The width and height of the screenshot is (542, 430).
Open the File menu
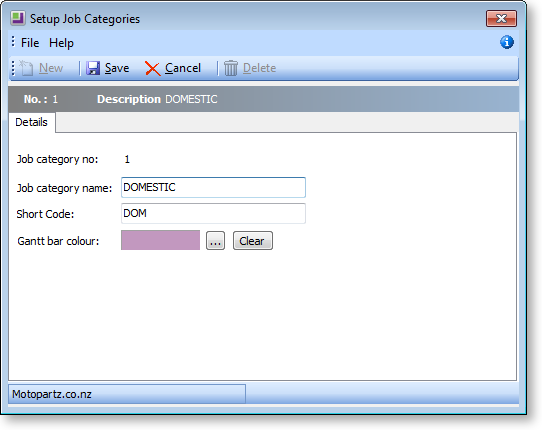pyautogui.click(x=30, y=43)
